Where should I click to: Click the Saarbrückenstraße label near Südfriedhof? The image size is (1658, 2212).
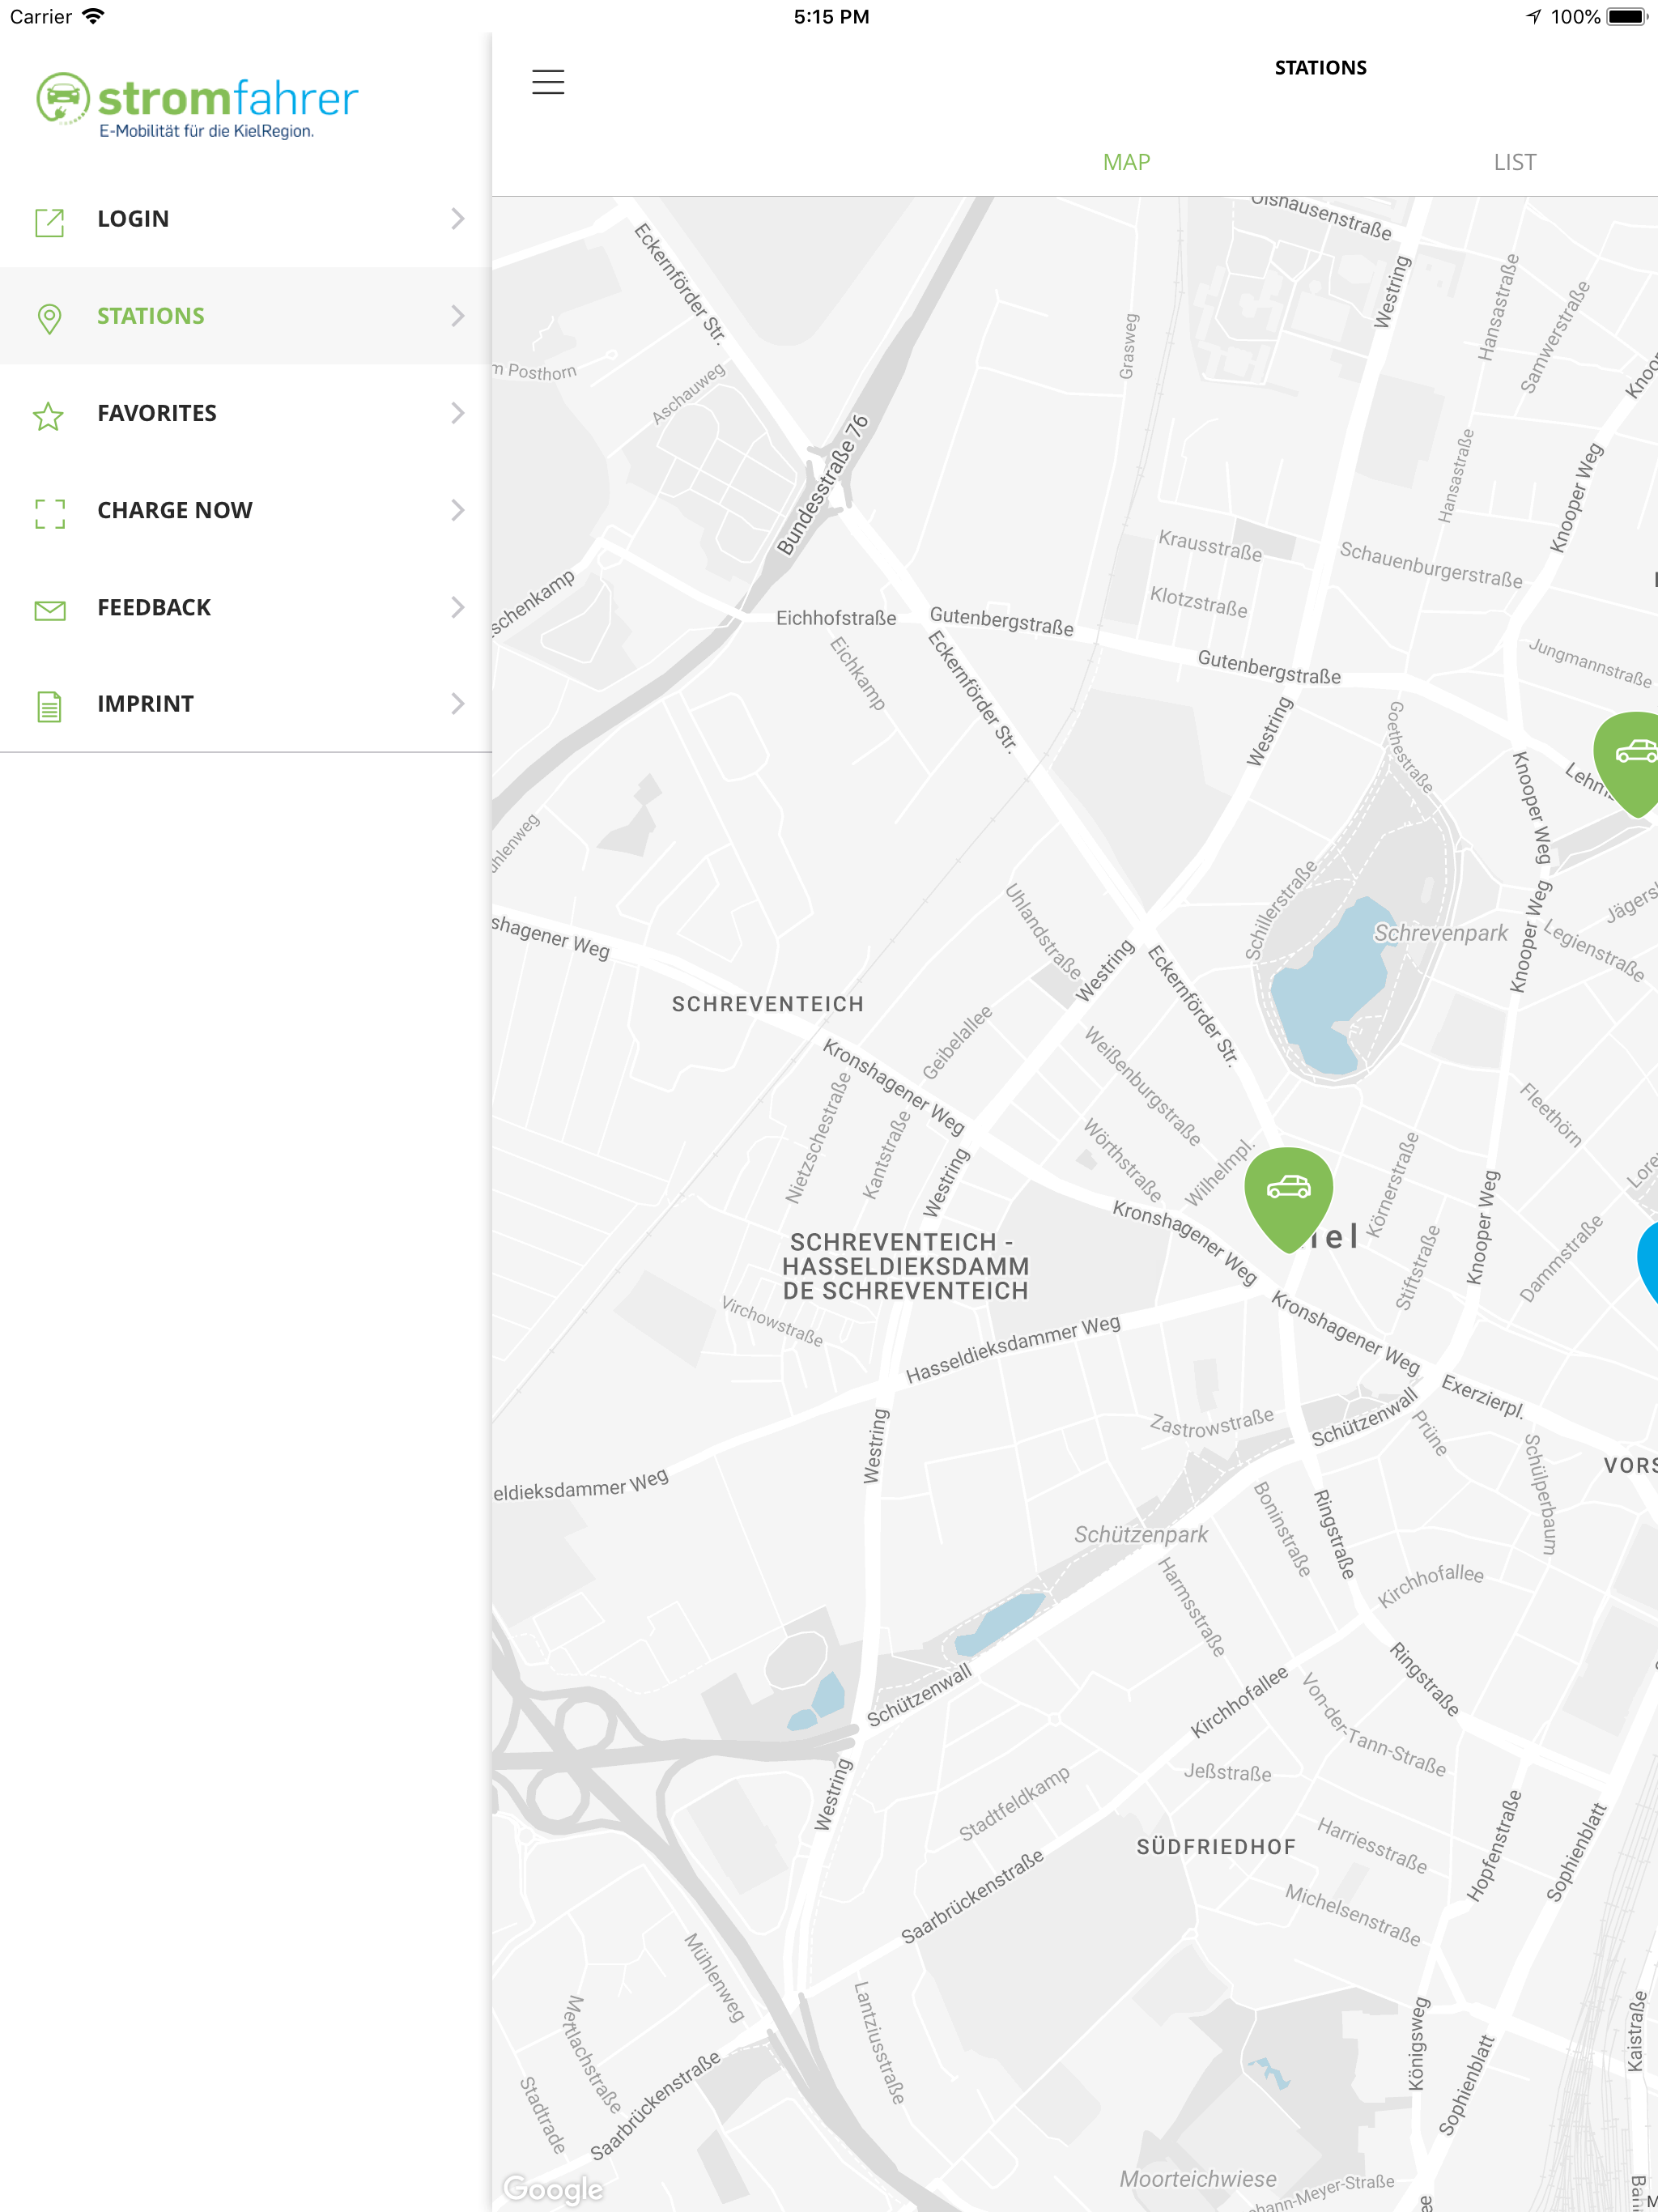point(972,1897)
